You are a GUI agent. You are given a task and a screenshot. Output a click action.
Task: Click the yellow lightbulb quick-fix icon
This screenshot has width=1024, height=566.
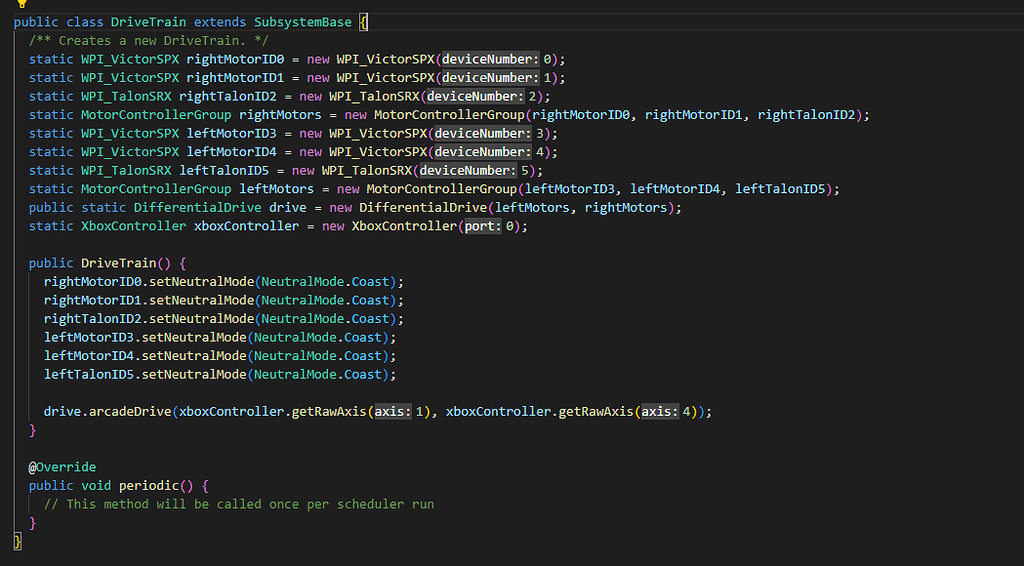19,3
